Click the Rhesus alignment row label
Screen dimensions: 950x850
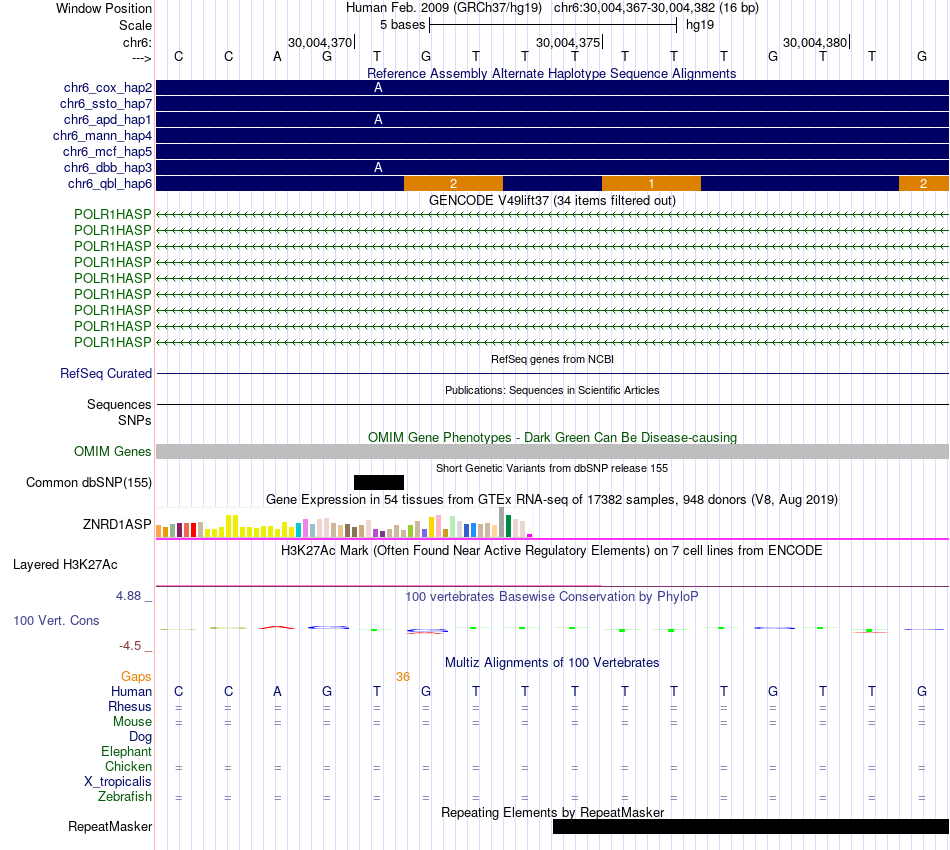pyautogui.click(x=130, y=706)
